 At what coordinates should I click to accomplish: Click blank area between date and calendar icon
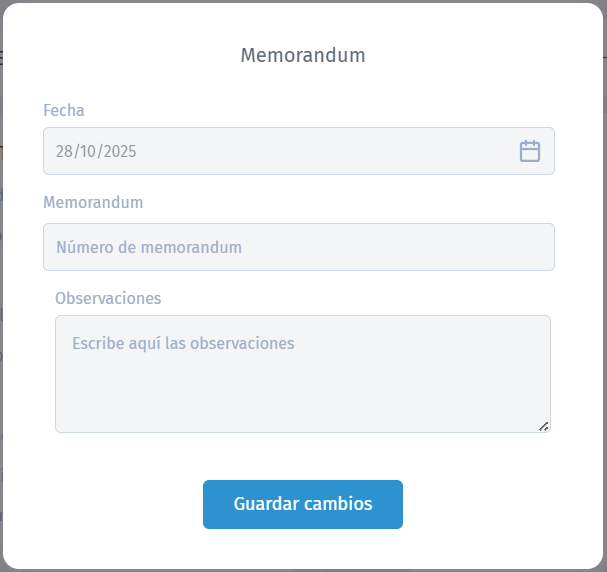click(330, 151)
